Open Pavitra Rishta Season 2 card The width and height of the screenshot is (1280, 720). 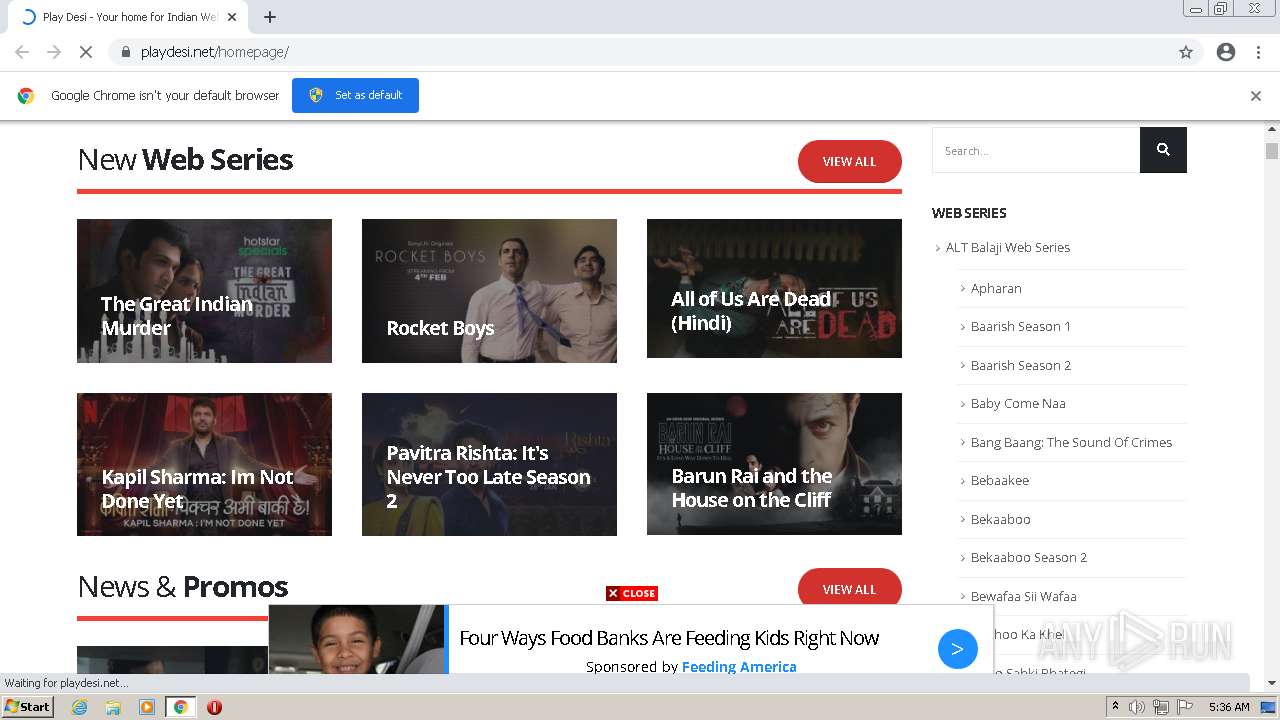coord(489,464)
